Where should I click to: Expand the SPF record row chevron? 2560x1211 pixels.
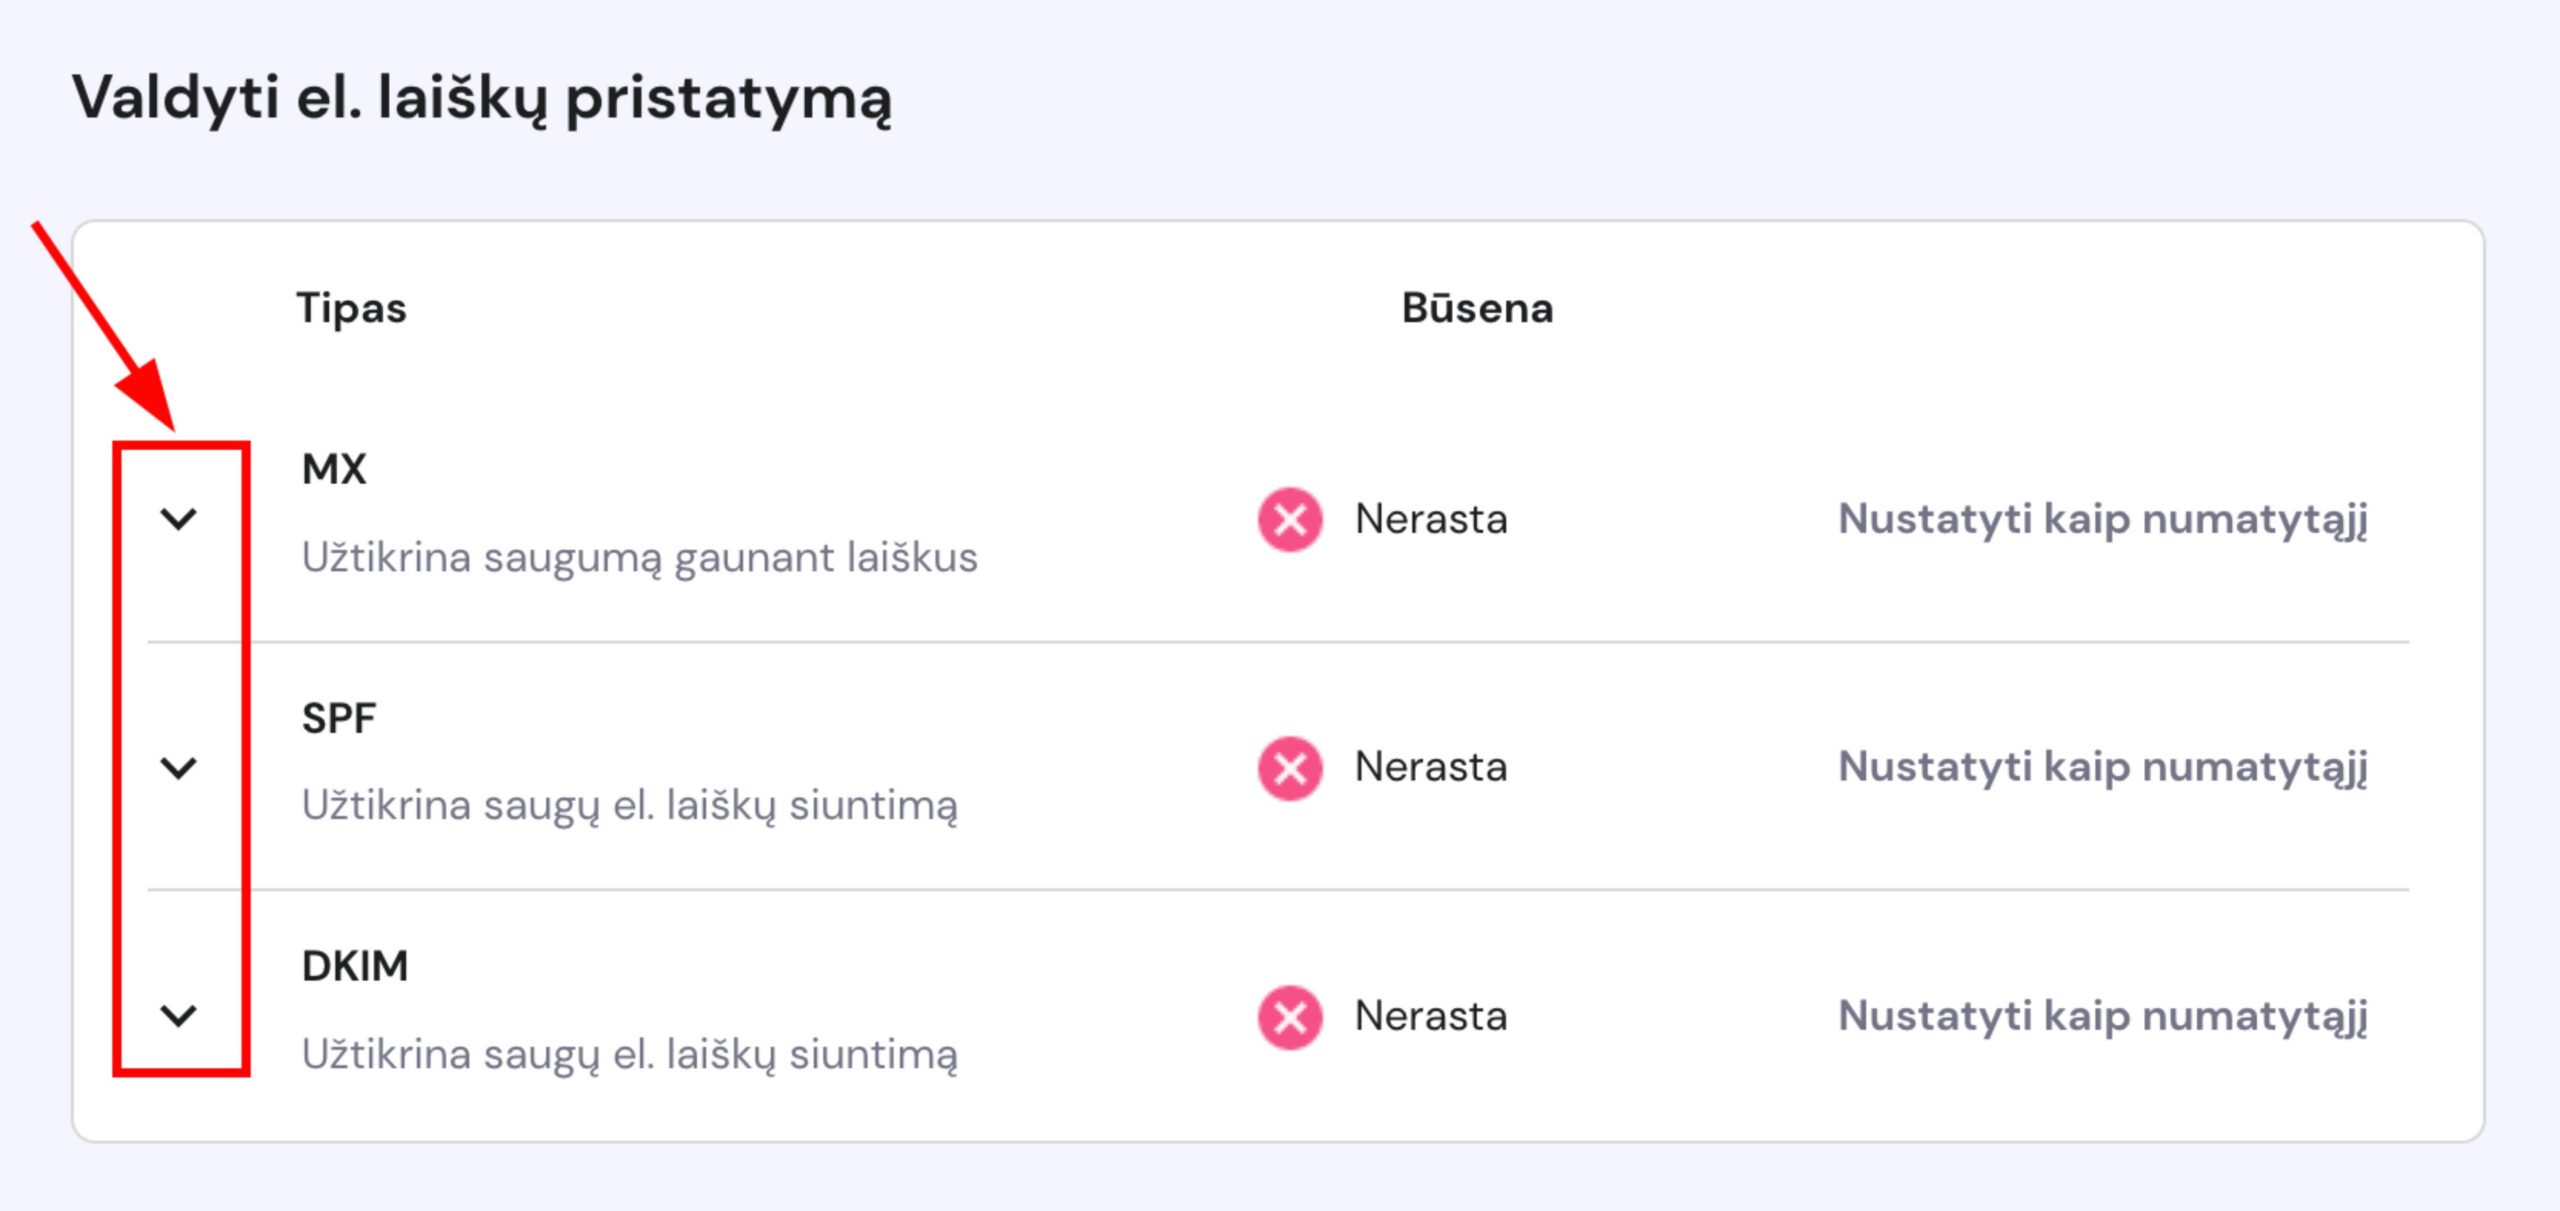179,767
